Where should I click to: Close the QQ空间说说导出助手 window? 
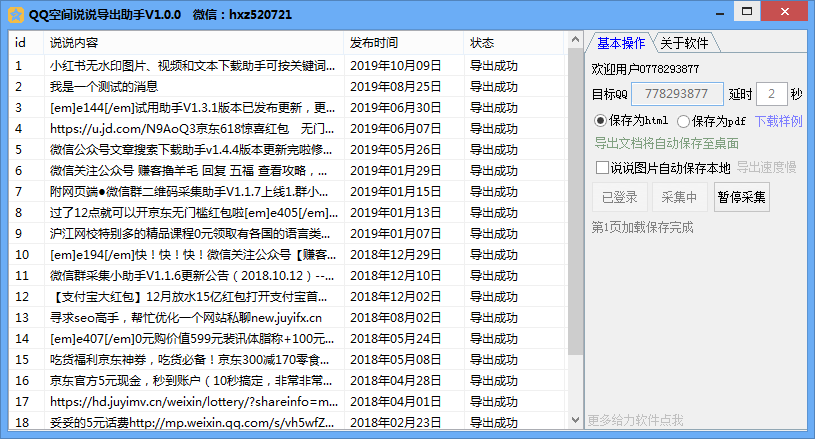tap(785, 11)
